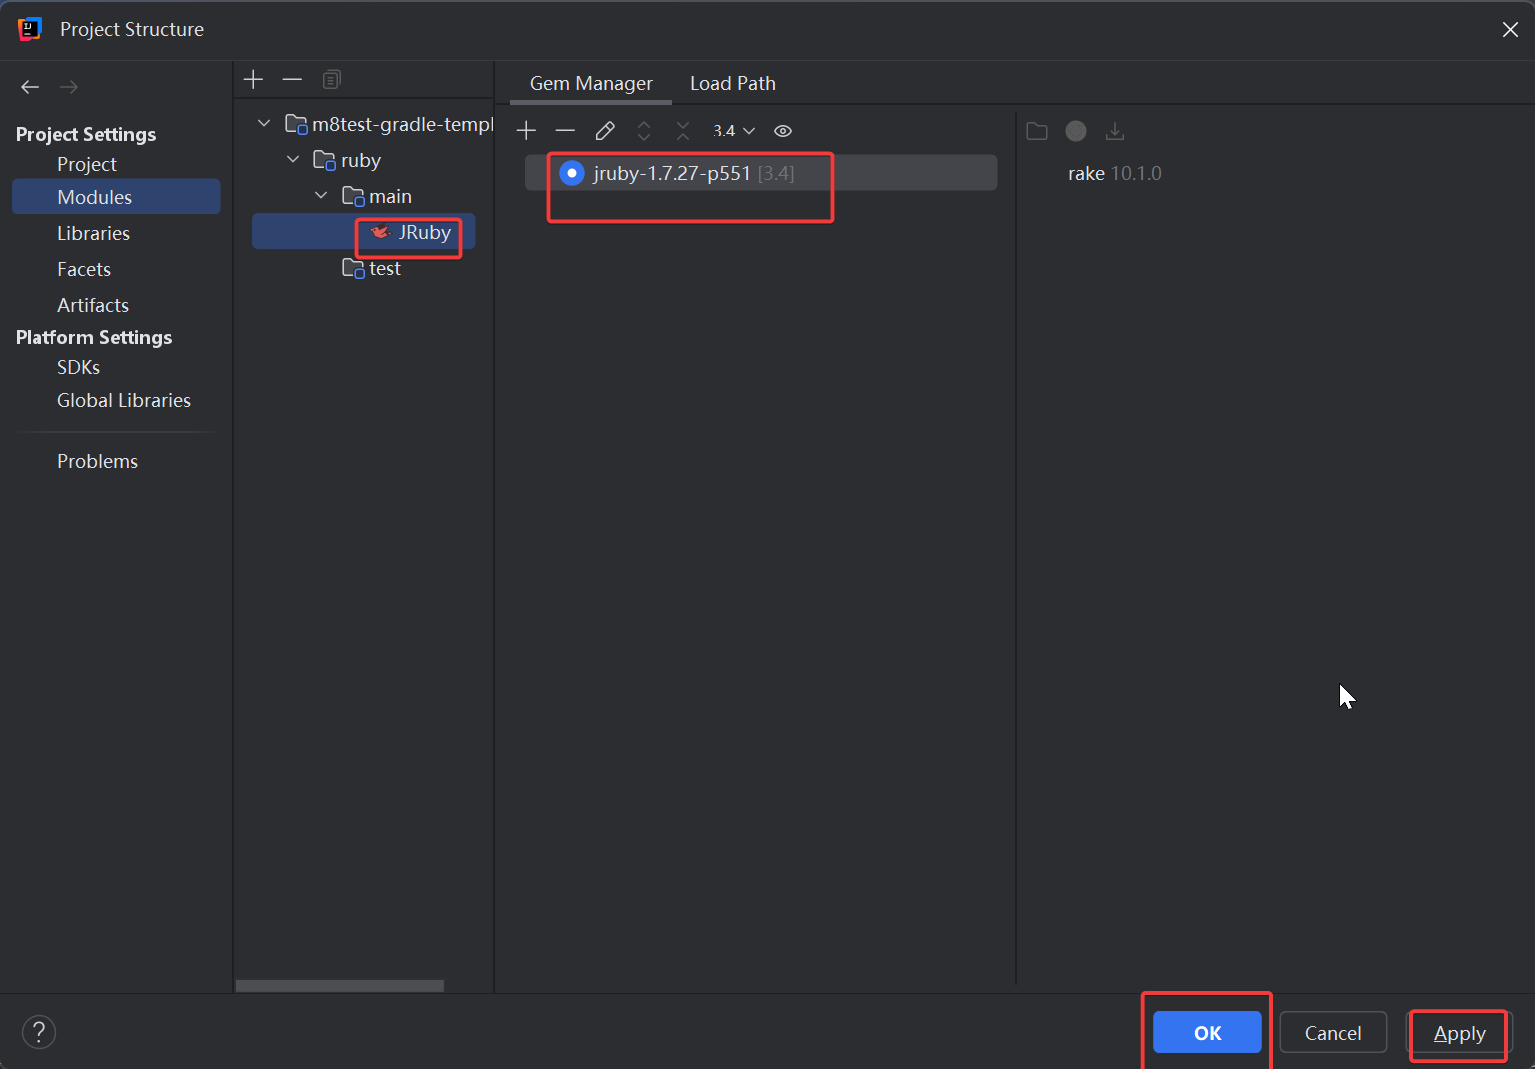Click the add module plus icon
1535x1069 pixels.
click(x=253, y=79)
